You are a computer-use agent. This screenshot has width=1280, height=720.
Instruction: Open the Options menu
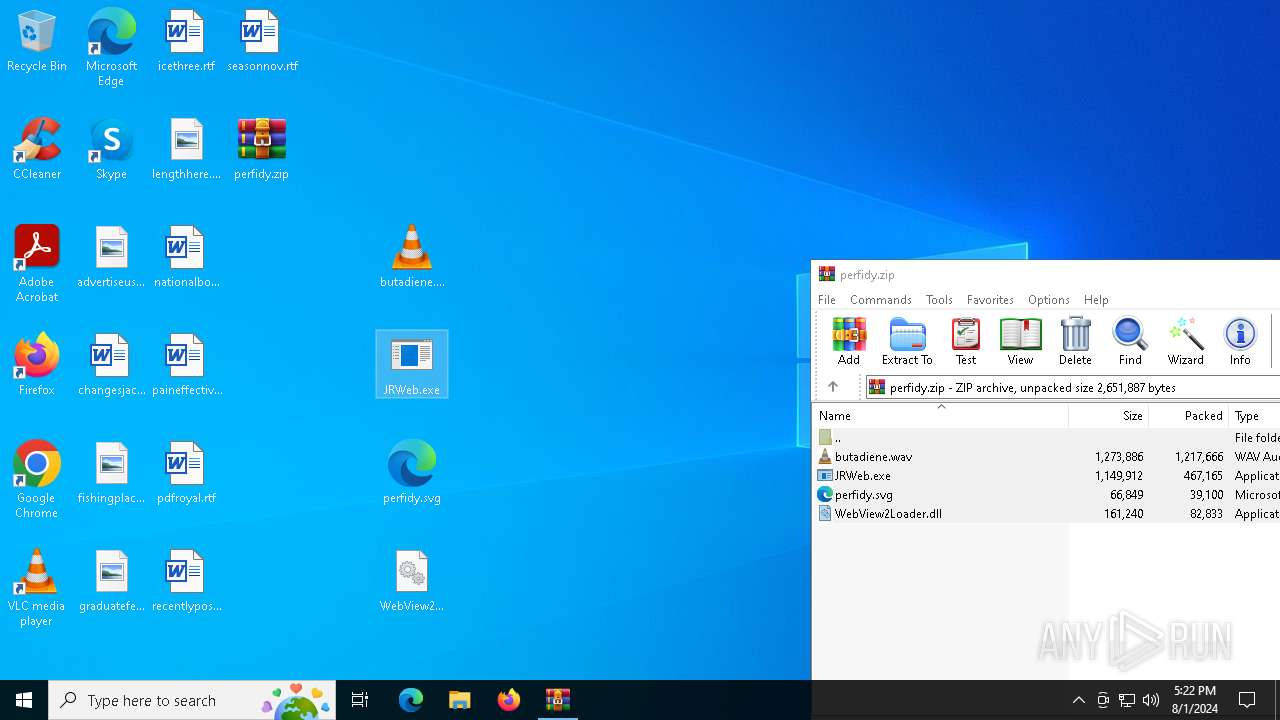[x=1048, y=300]
